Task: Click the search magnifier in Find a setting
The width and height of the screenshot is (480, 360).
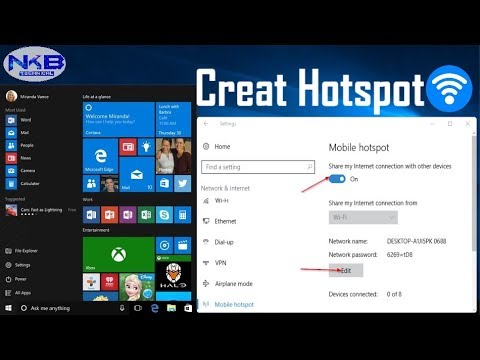Action: click(x=309, y=167)
